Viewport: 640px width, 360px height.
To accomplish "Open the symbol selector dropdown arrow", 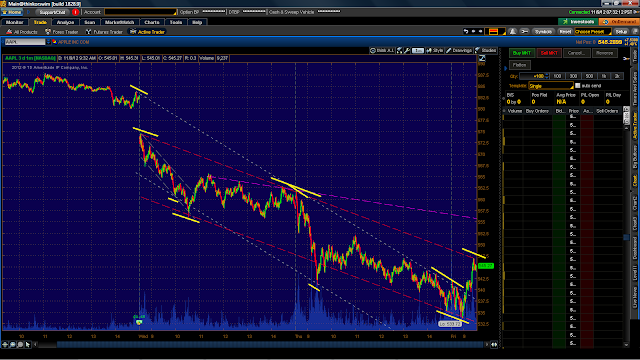I will coord(48,42).
